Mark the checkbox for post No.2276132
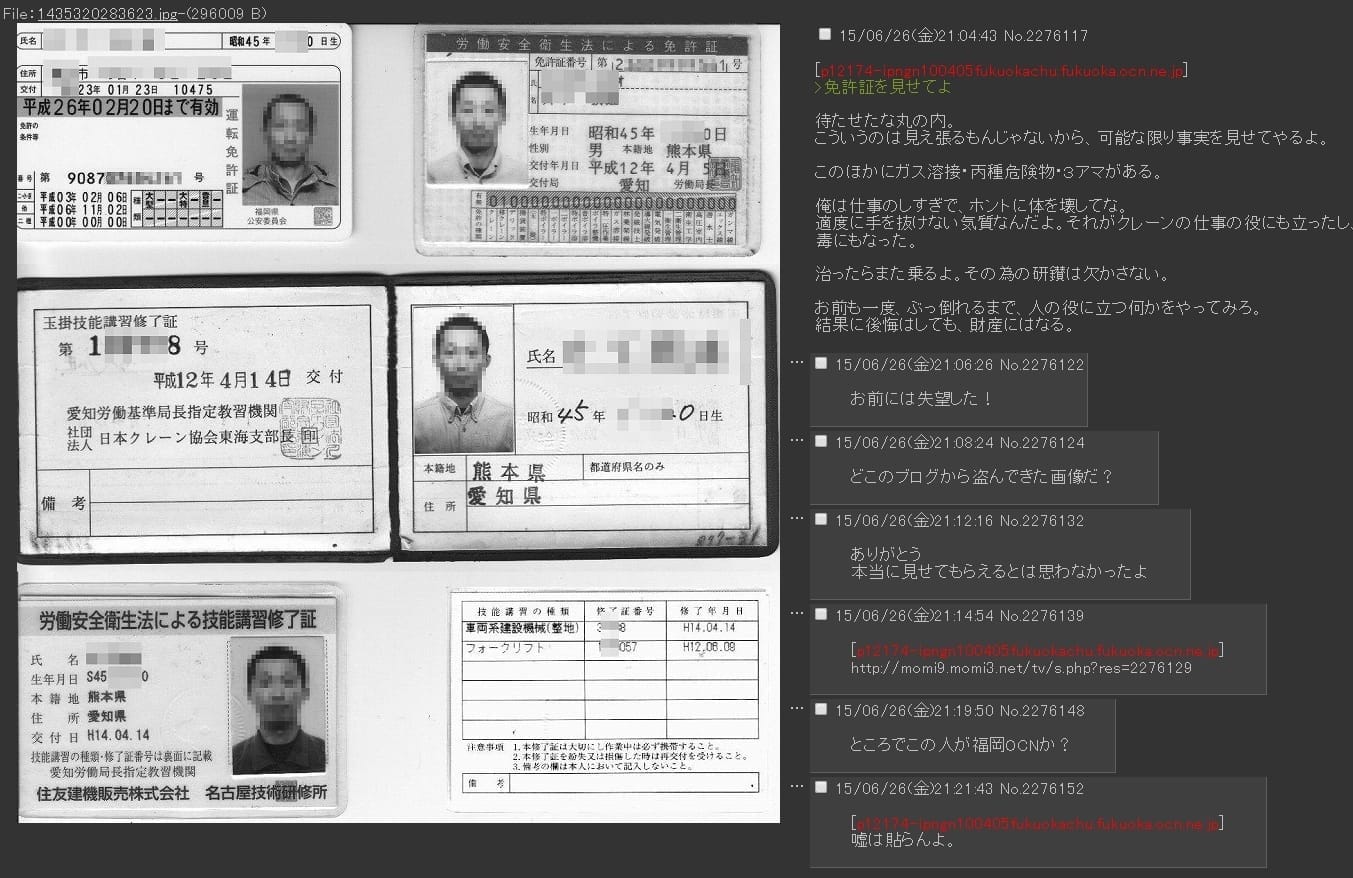 [x=821, y=519]
